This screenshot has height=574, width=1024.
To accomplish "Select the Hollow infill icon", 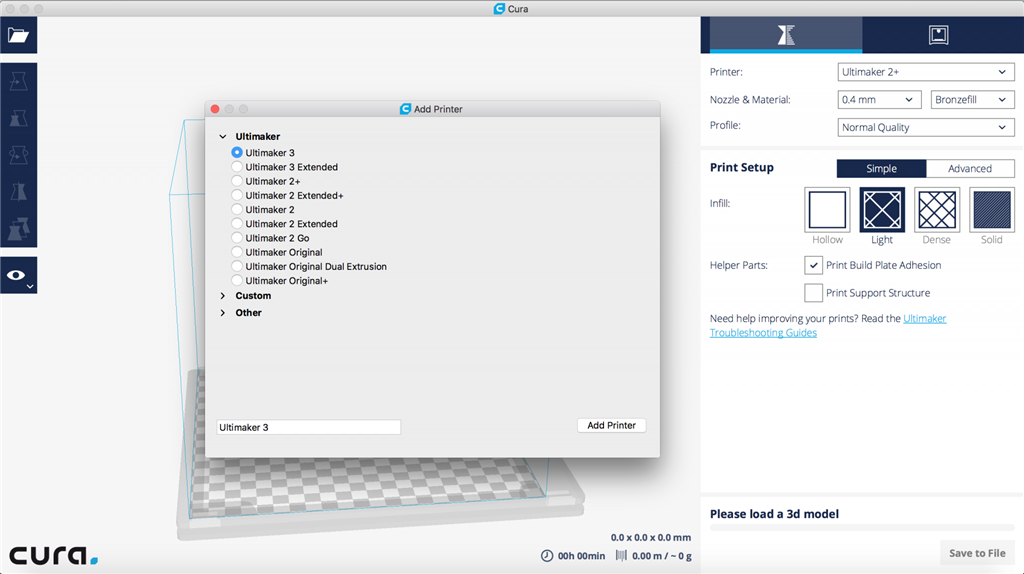I will click(827, 210).
